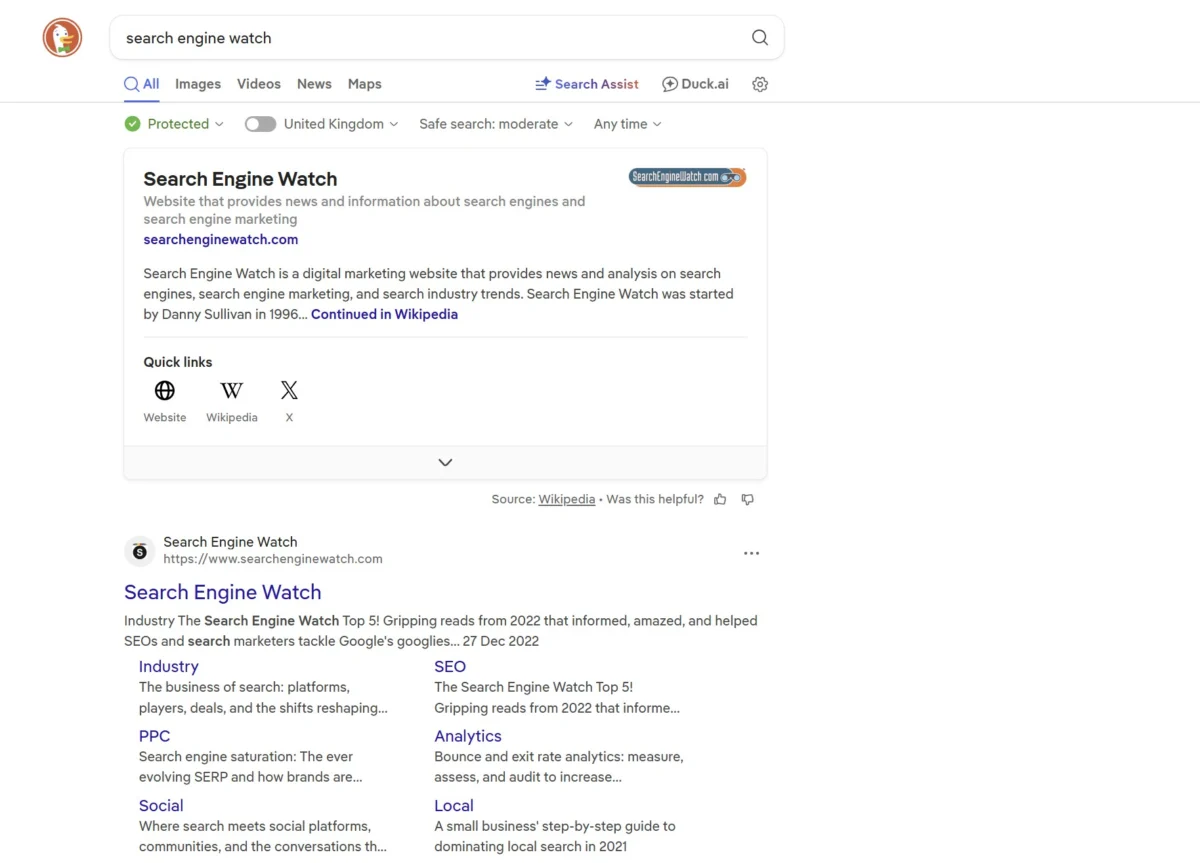The height and width of the screenshot is (863, 1200).
Task: Click 'Quick links' label
Action: tap(178, 362)
